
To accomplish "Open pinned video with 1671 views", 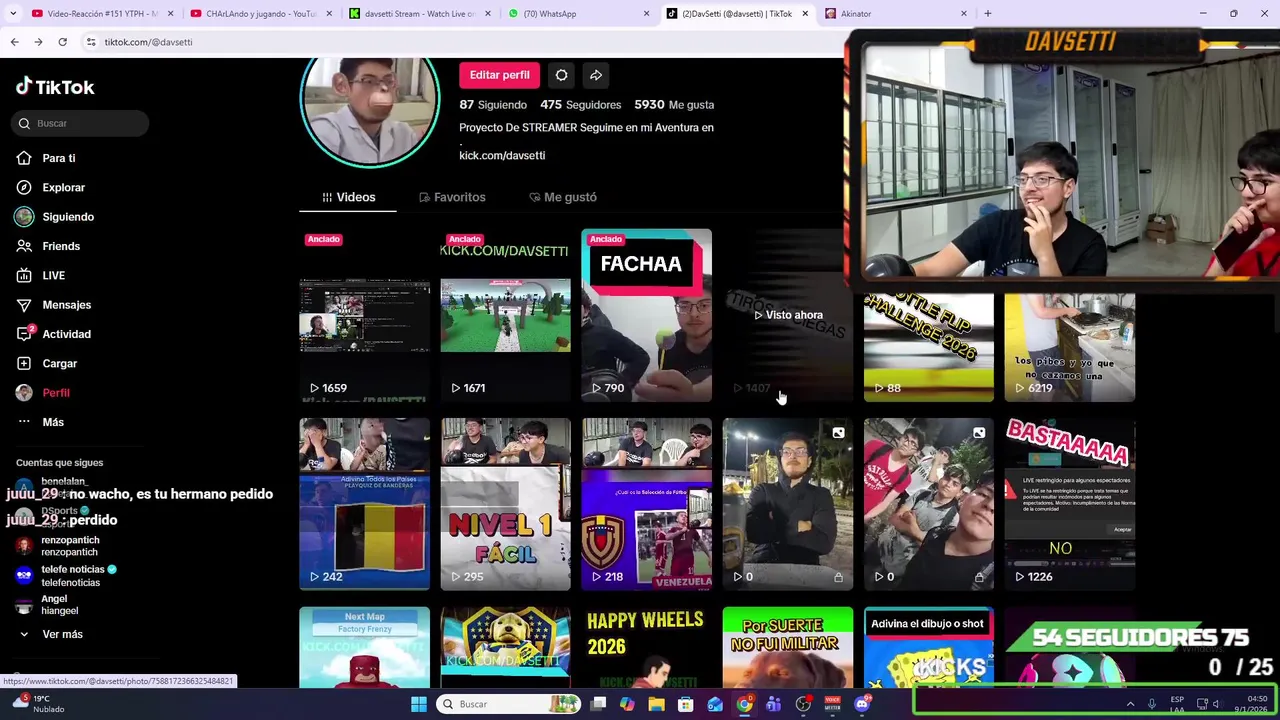I will click(506, 315).
